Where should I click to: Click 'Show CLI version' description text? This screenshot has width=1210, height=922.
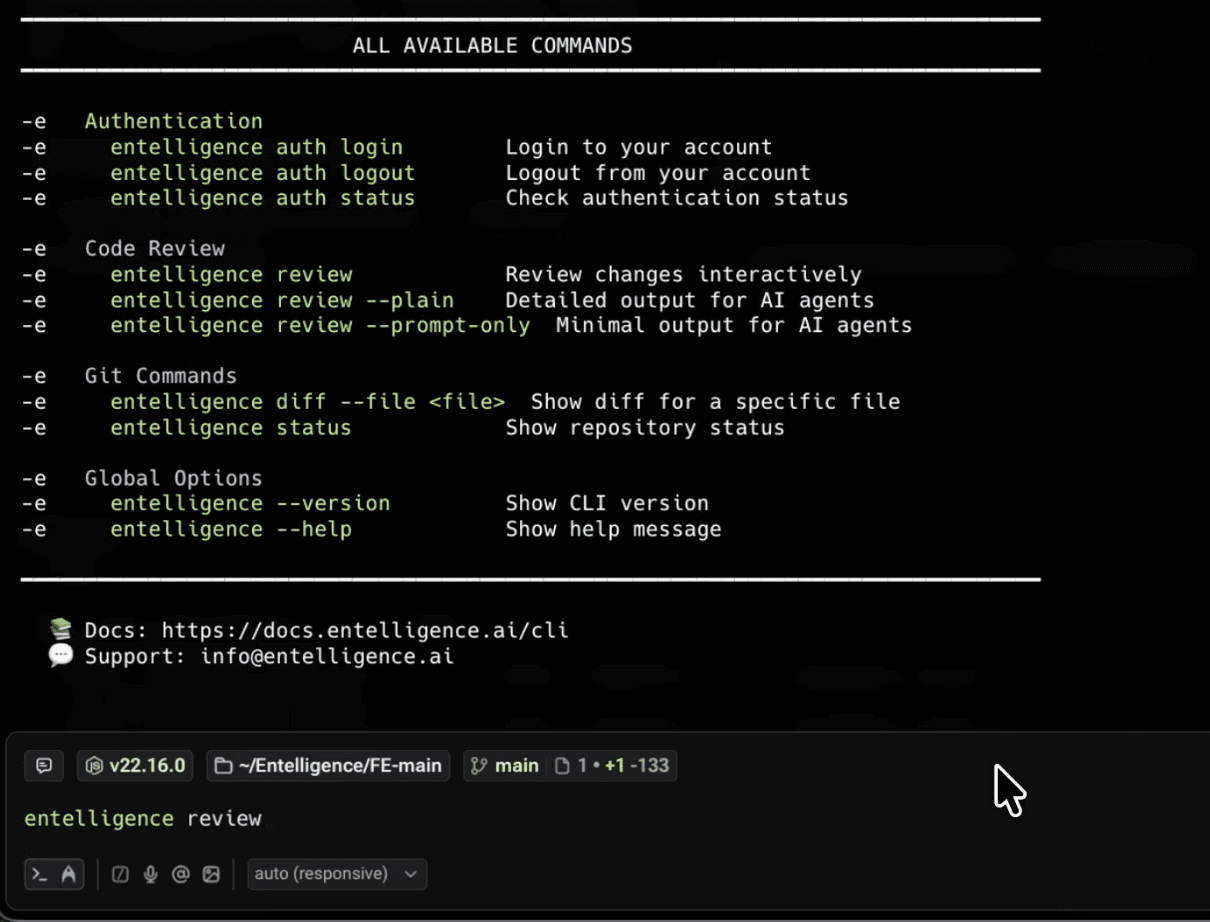click(607, 503)
